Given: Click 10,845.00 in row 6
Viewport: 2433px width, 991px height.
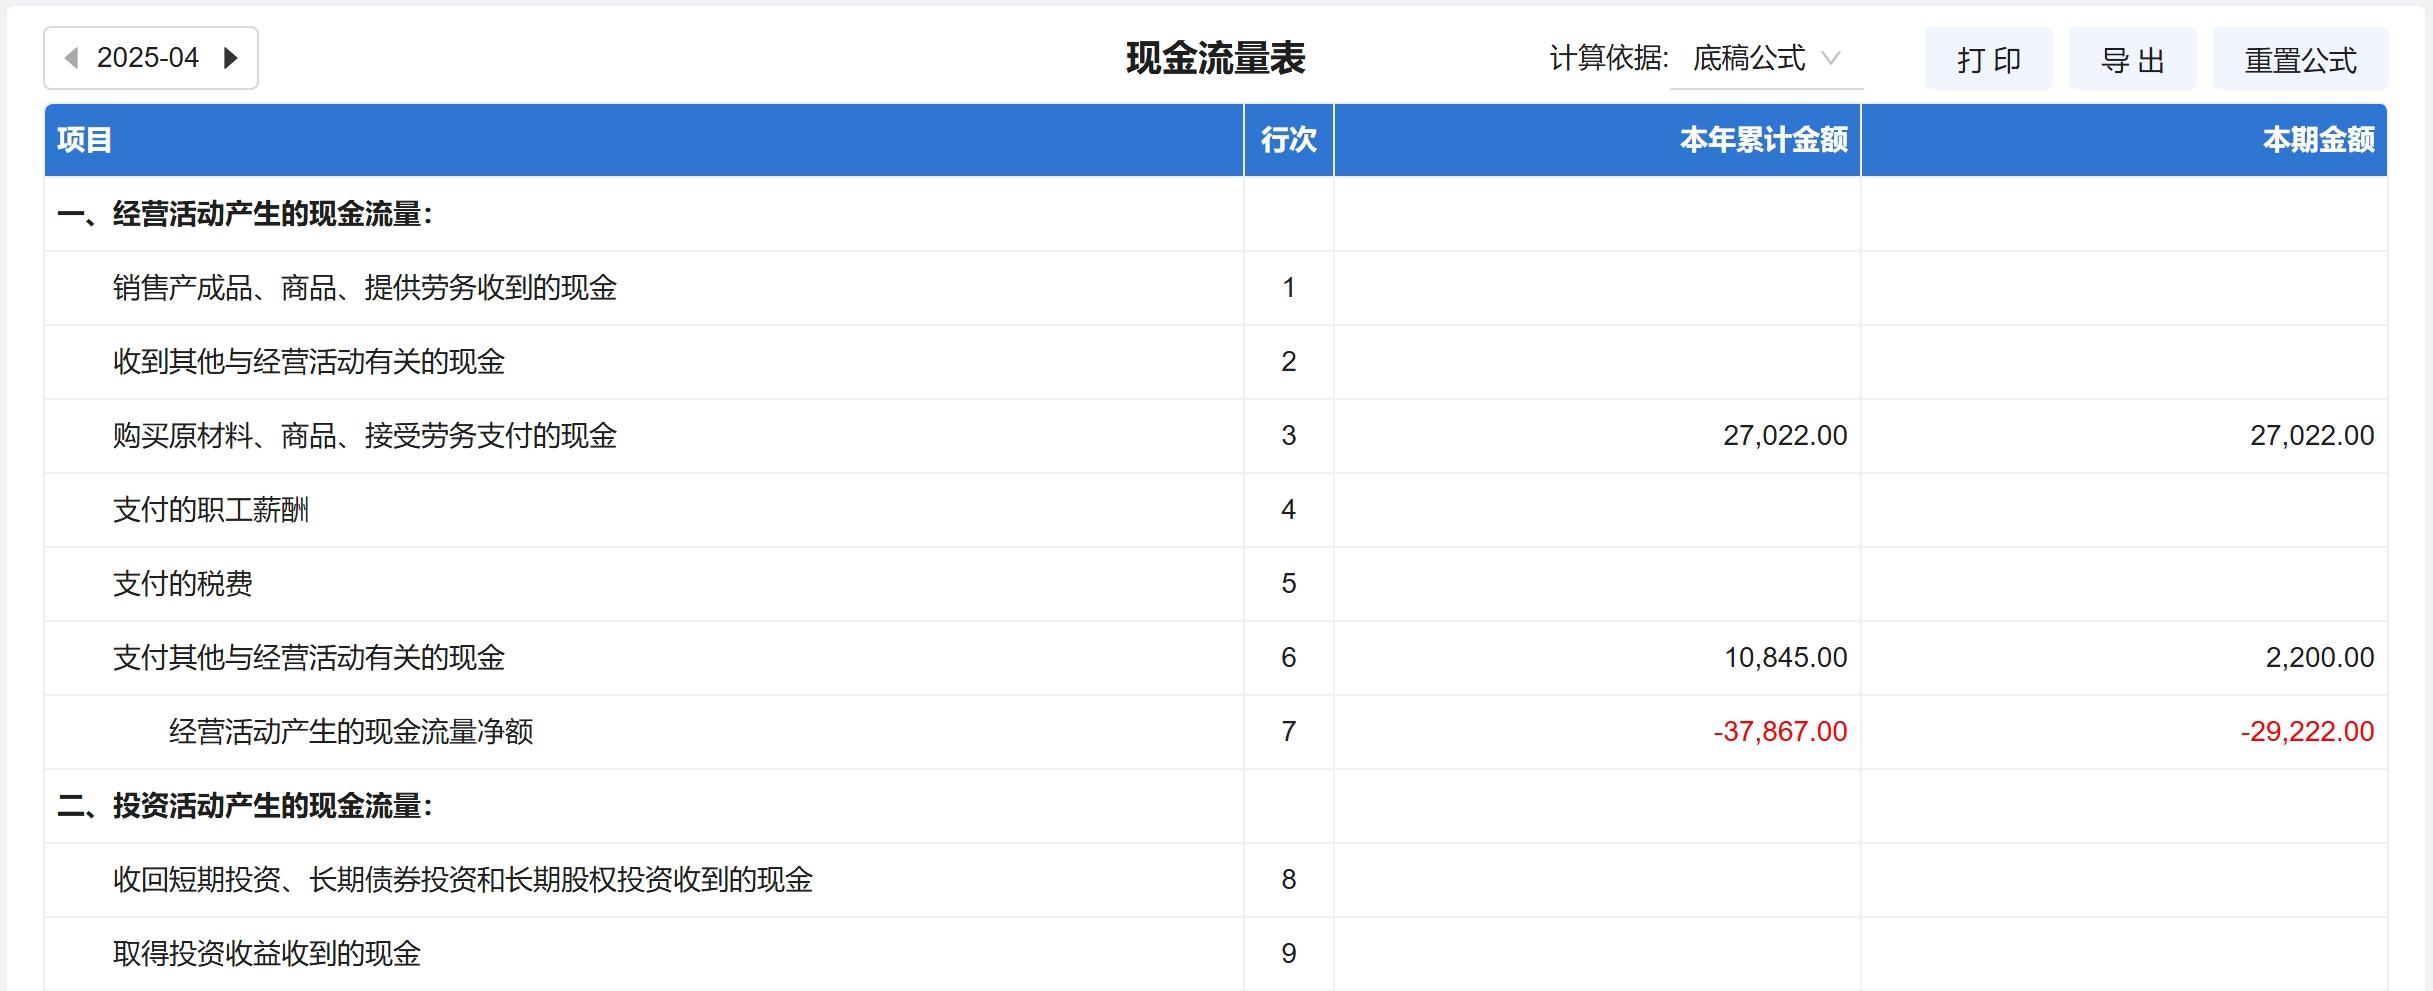Looking at the screenshot, I should [x=1785, y=658].
